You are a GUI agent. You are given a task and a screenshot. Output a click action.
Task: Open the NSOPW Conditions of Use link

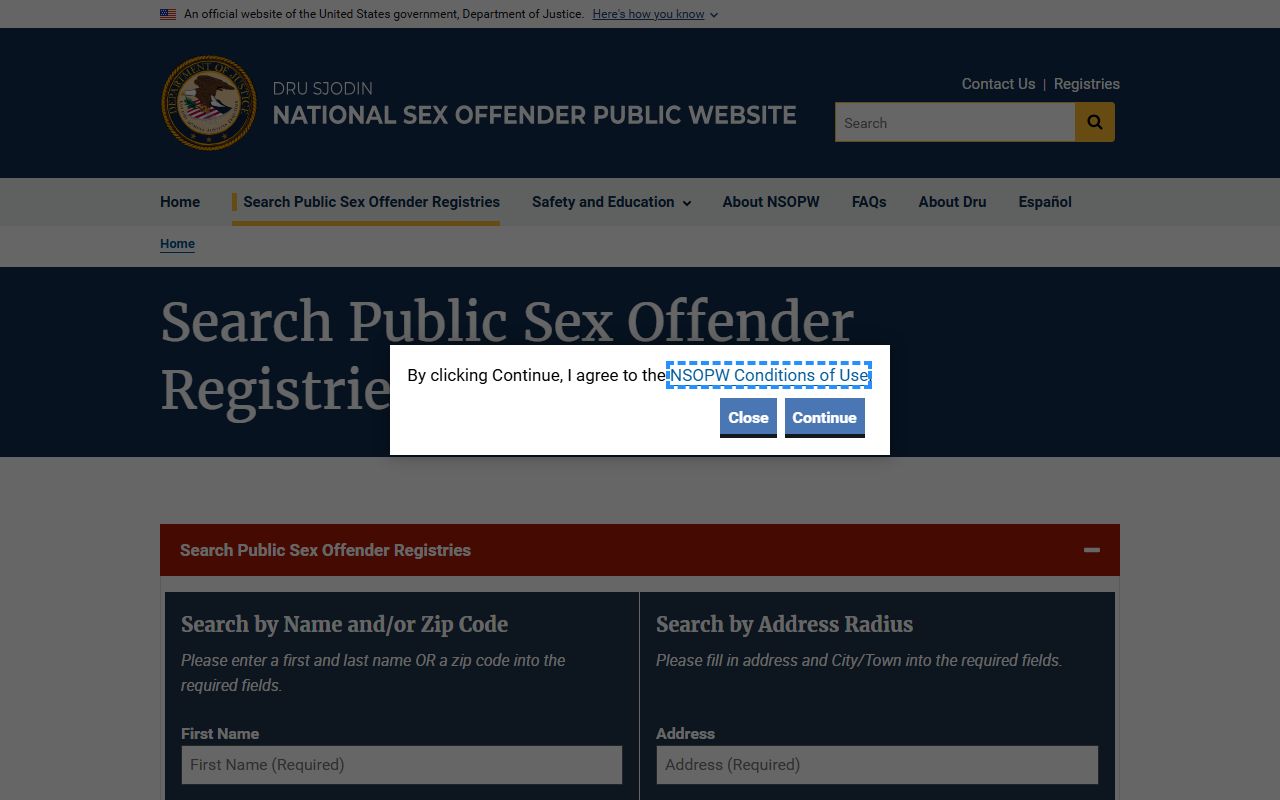point(769,375)
